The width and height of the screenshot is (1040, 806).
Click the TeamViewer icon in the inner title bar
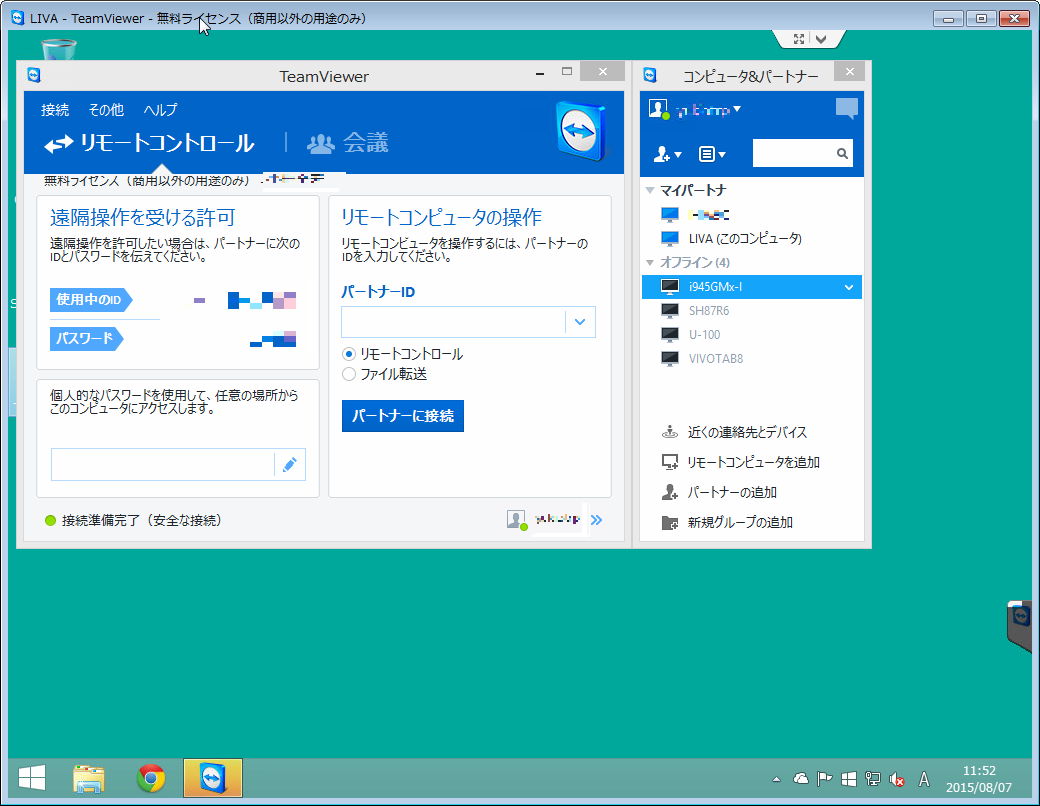point(34,75)
